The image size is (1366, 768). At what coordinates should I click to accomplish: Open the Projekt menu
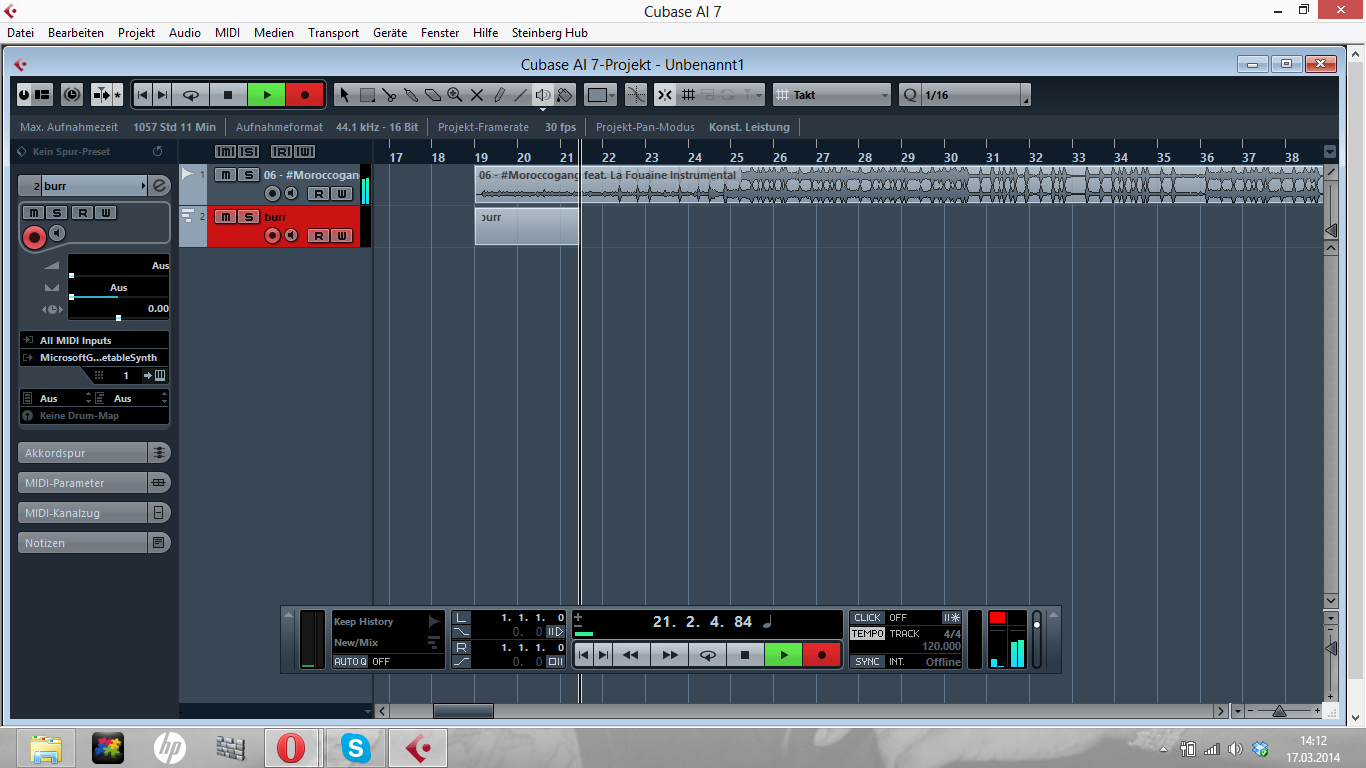pyautogui.click(x=136, y=33)
